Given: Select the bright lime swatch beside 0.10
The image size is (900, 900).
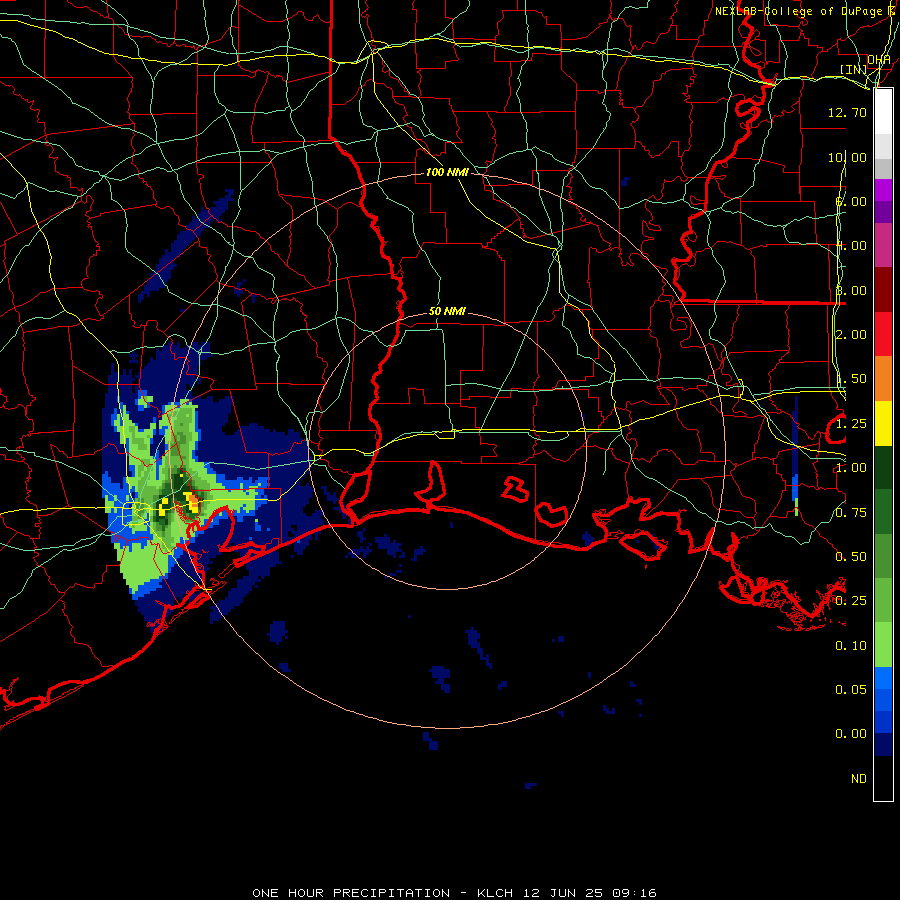Looking at the screenshot, I should [883, 645].
